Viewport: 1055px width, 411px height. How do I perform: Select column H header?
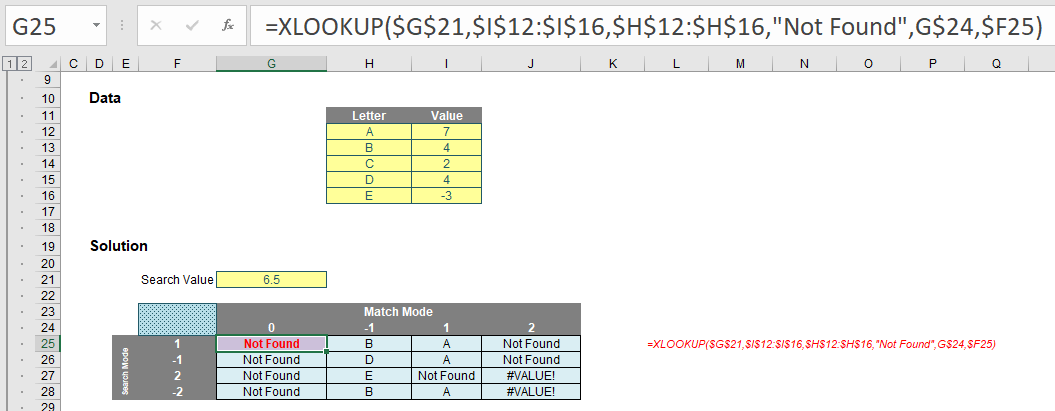click(369, 63)
